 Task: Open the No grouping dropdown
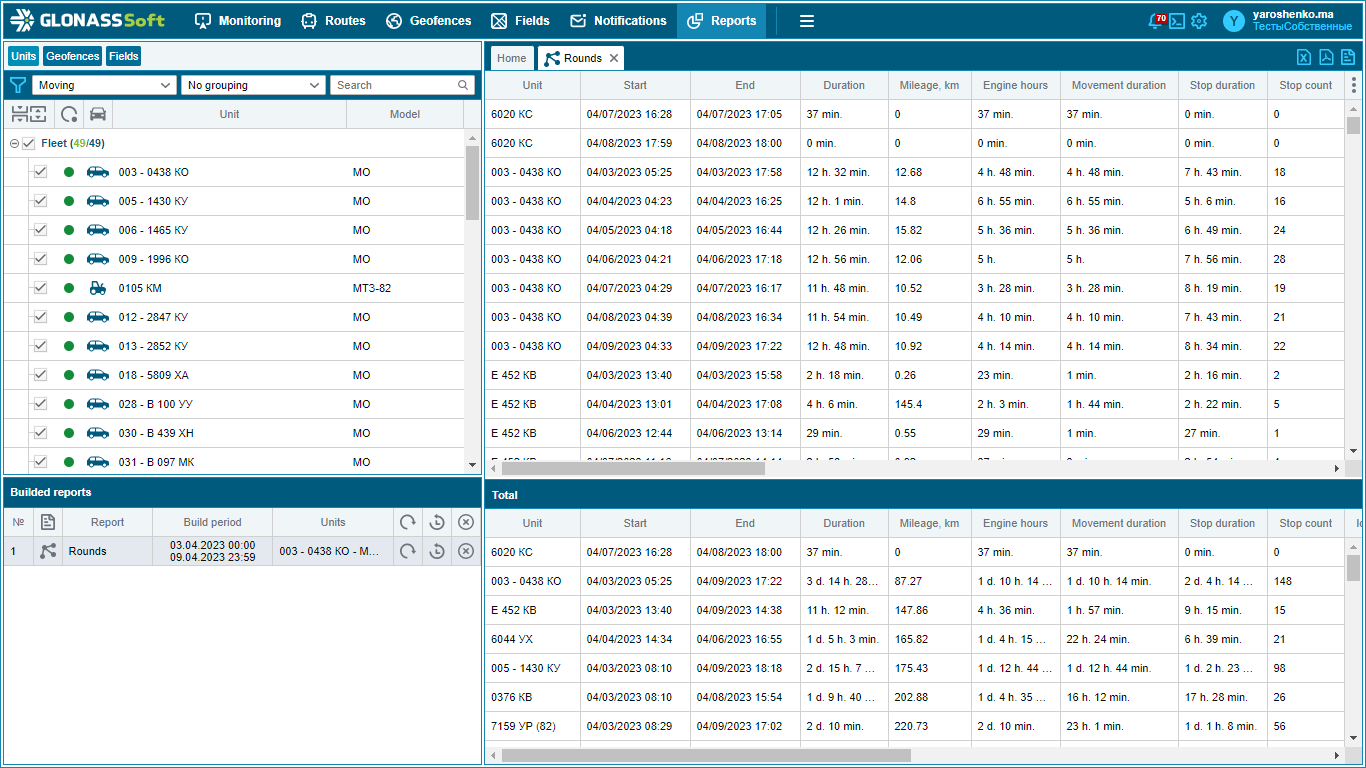pos(254,85)
